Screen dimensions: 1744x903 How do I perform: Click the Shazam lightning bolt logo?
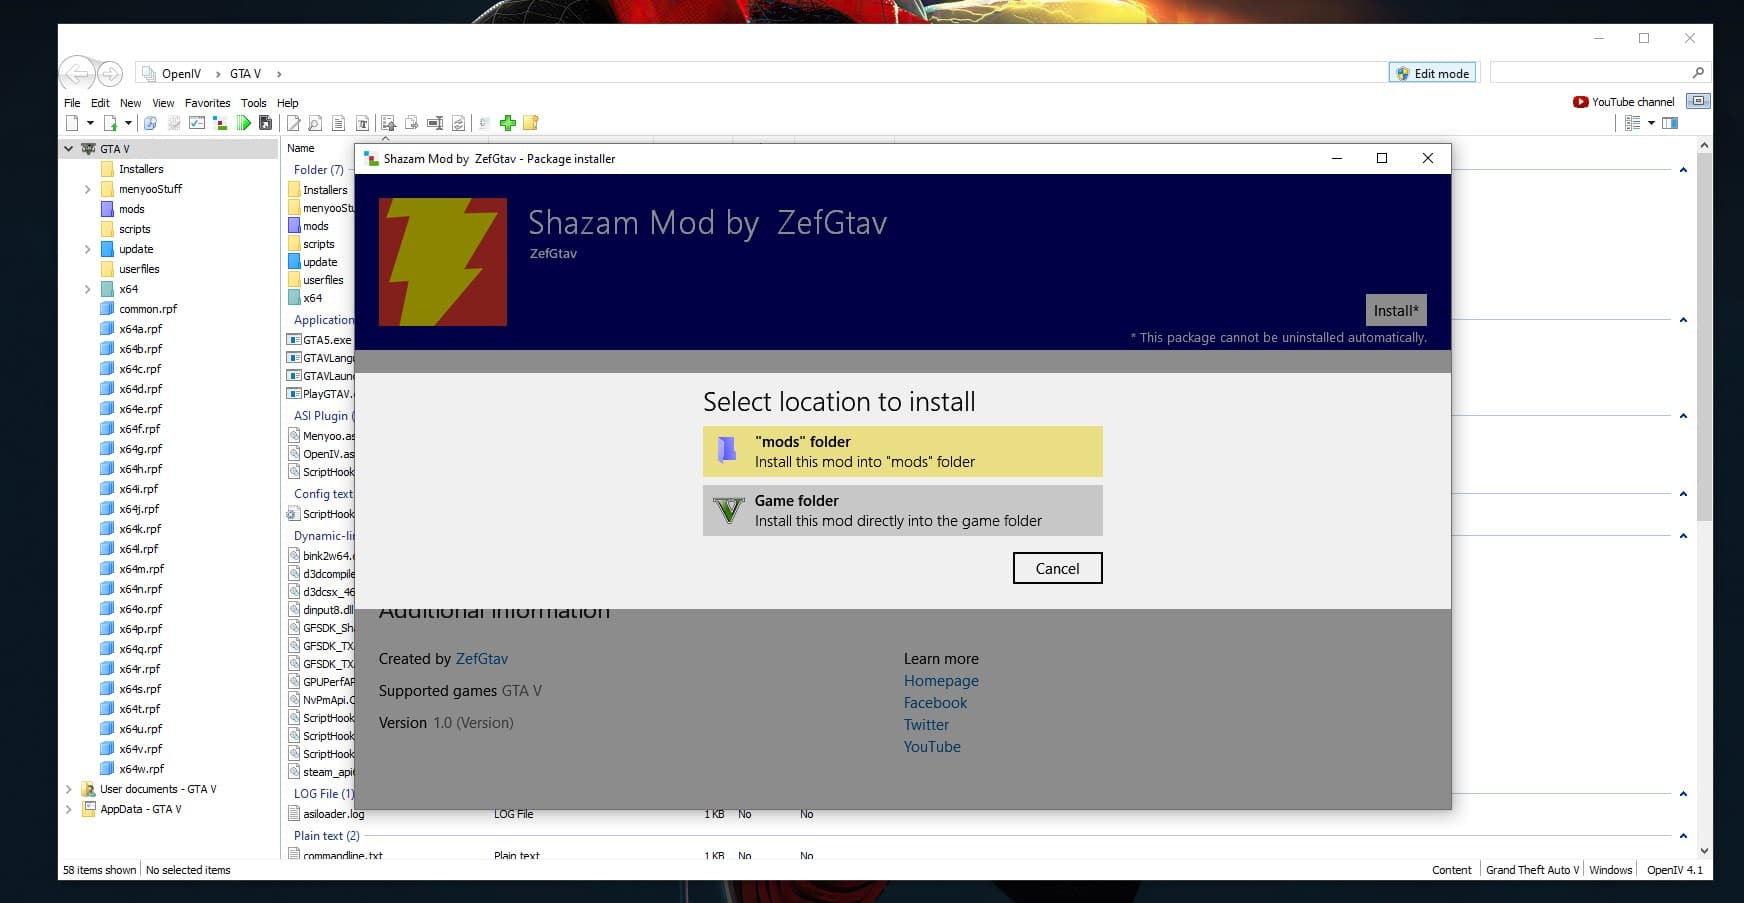click(443, 262)
